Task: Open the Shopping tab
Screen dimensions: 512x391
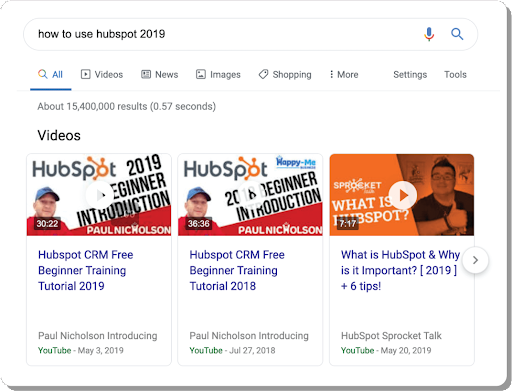Action: 285,74
